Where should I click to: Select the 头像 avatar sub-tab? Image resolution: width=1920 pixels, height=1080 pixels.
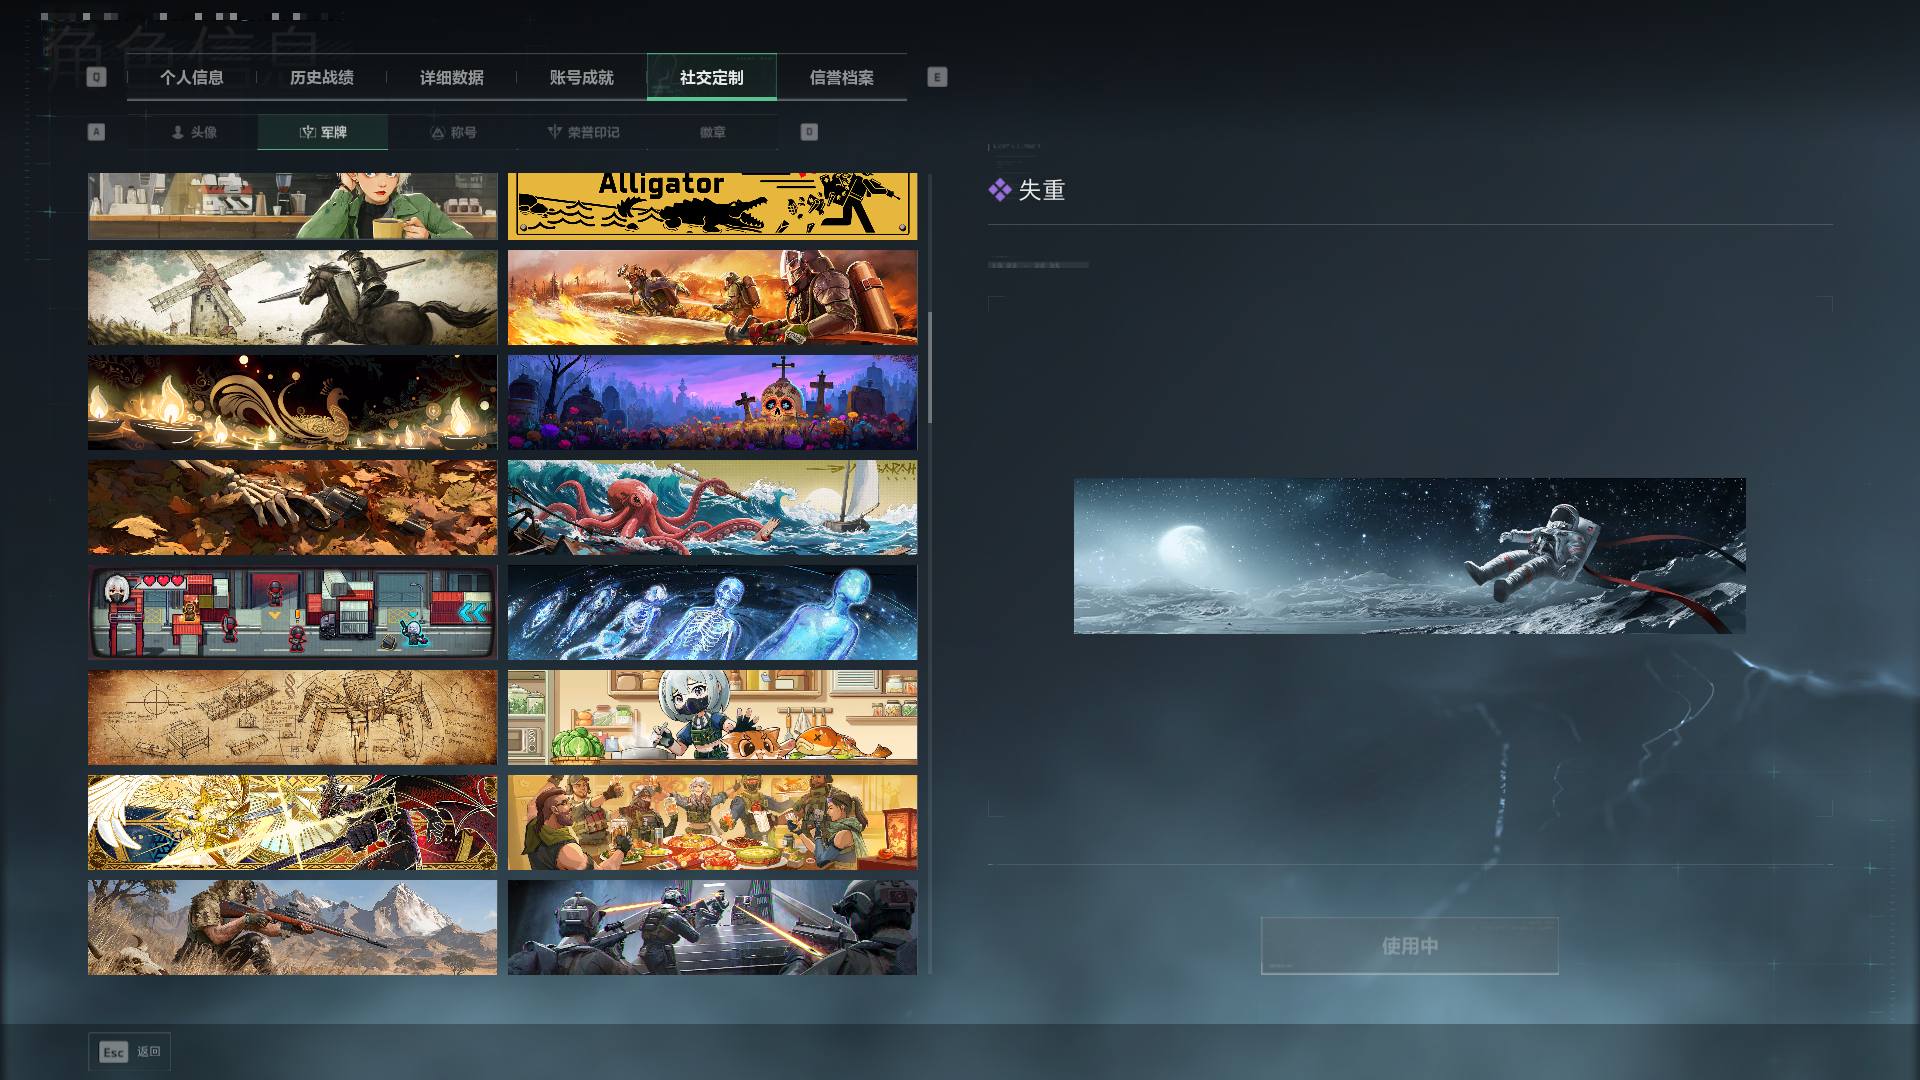(x=193, y=132)
